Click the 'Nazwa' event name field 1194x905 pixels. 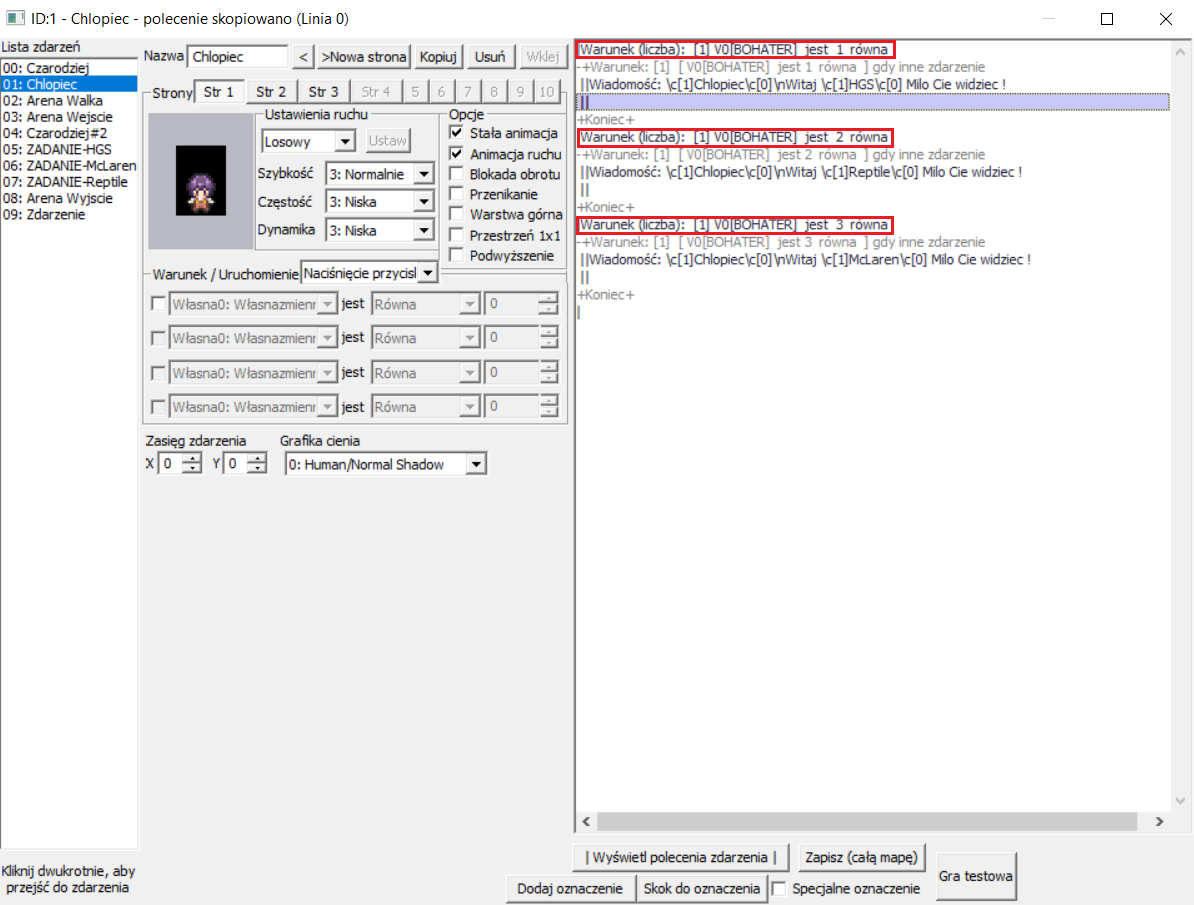pos(238,57)
